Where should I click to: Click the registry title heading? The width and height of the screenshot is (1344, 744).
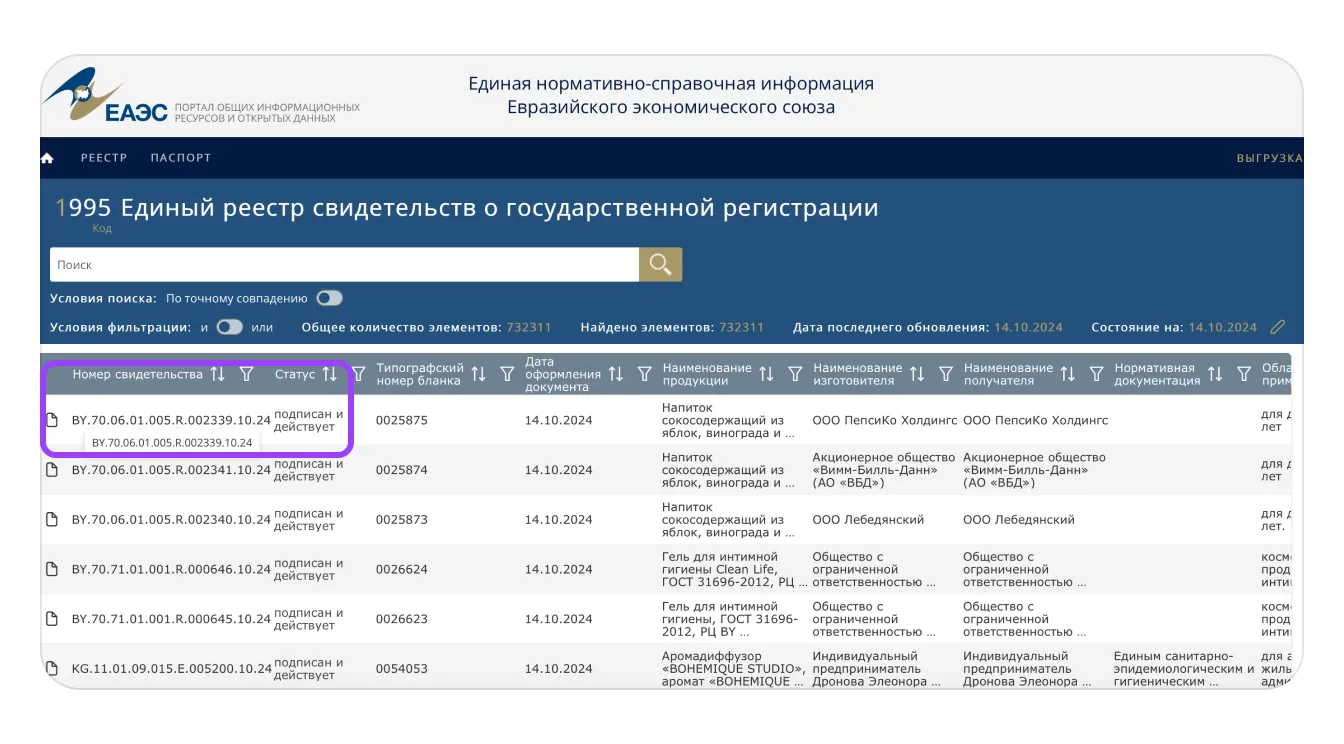click(467, 208)
